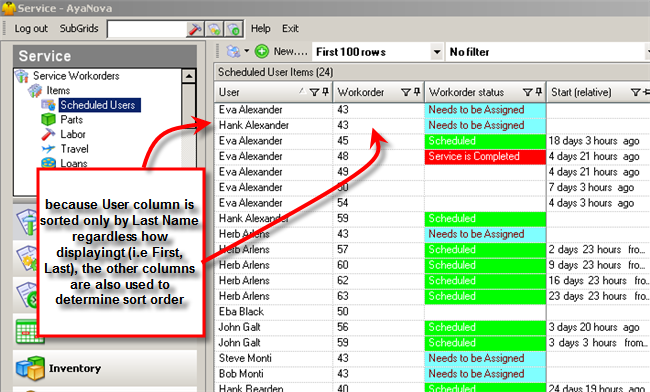Viewport: 650px width, 392px height.
Task: Click the grid menu icon left of New
Action: 233,51
